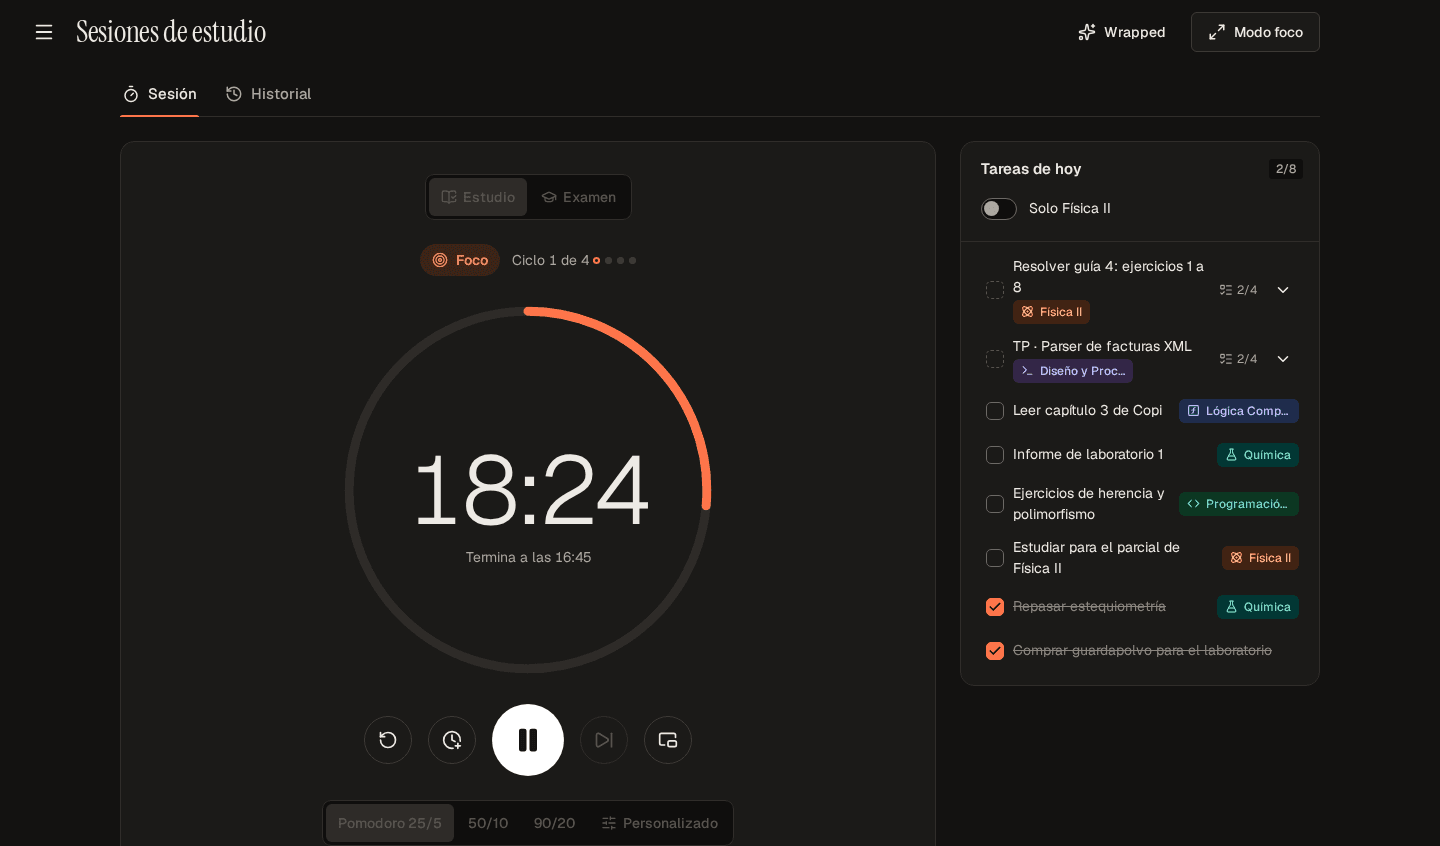
Task: Skip to the next cycle
Action: [604, 740]
